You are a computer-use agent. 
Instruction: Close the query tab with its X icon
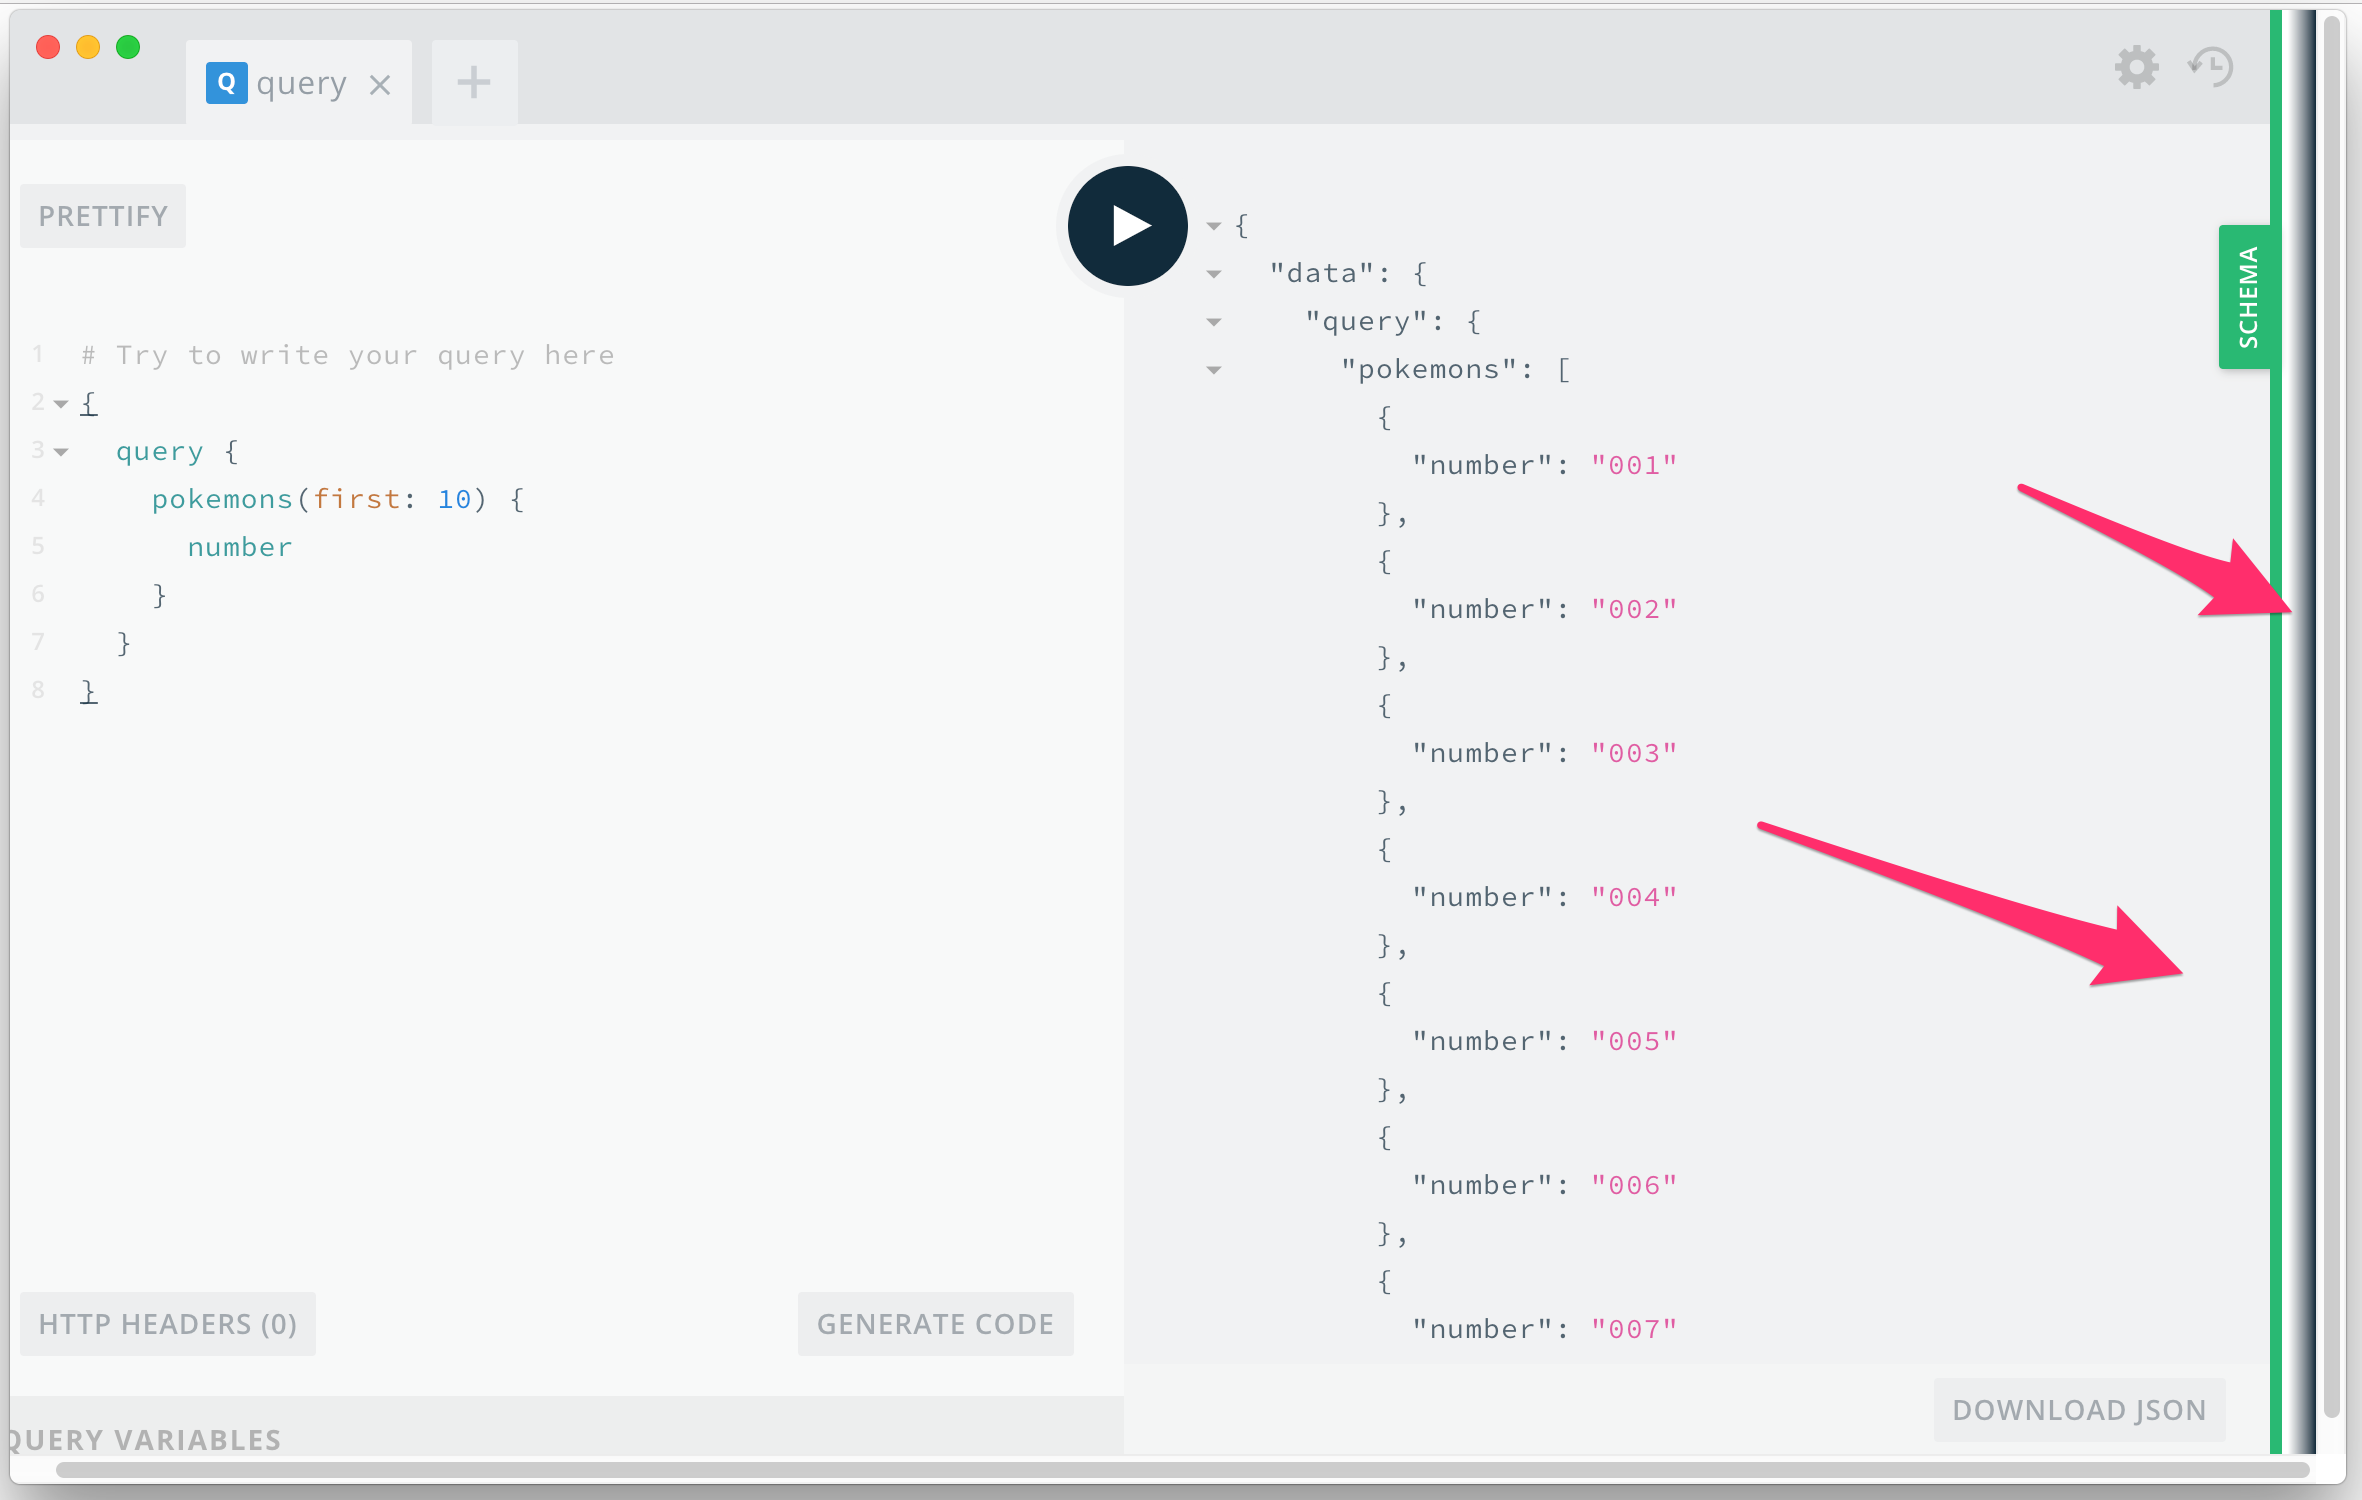381,84
